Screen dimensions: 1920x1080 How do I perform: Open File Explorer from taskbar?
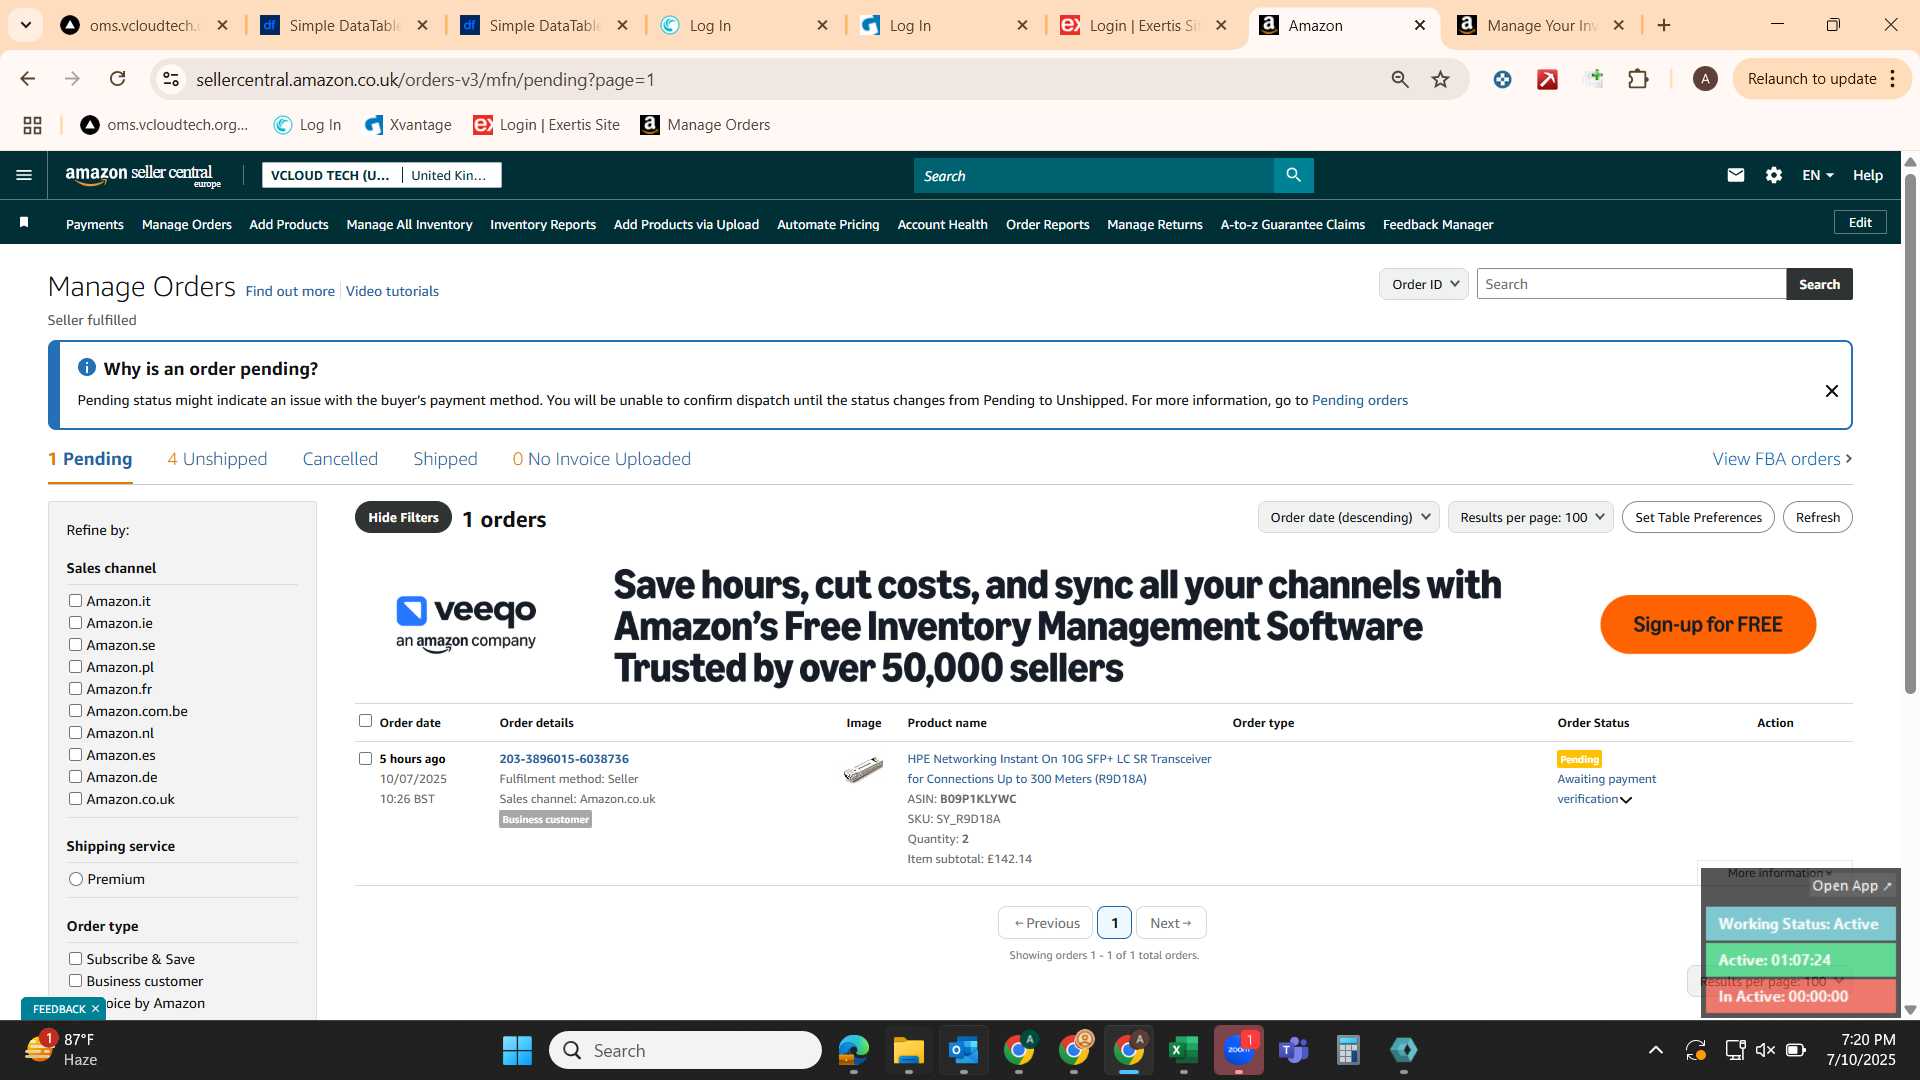908,1050
